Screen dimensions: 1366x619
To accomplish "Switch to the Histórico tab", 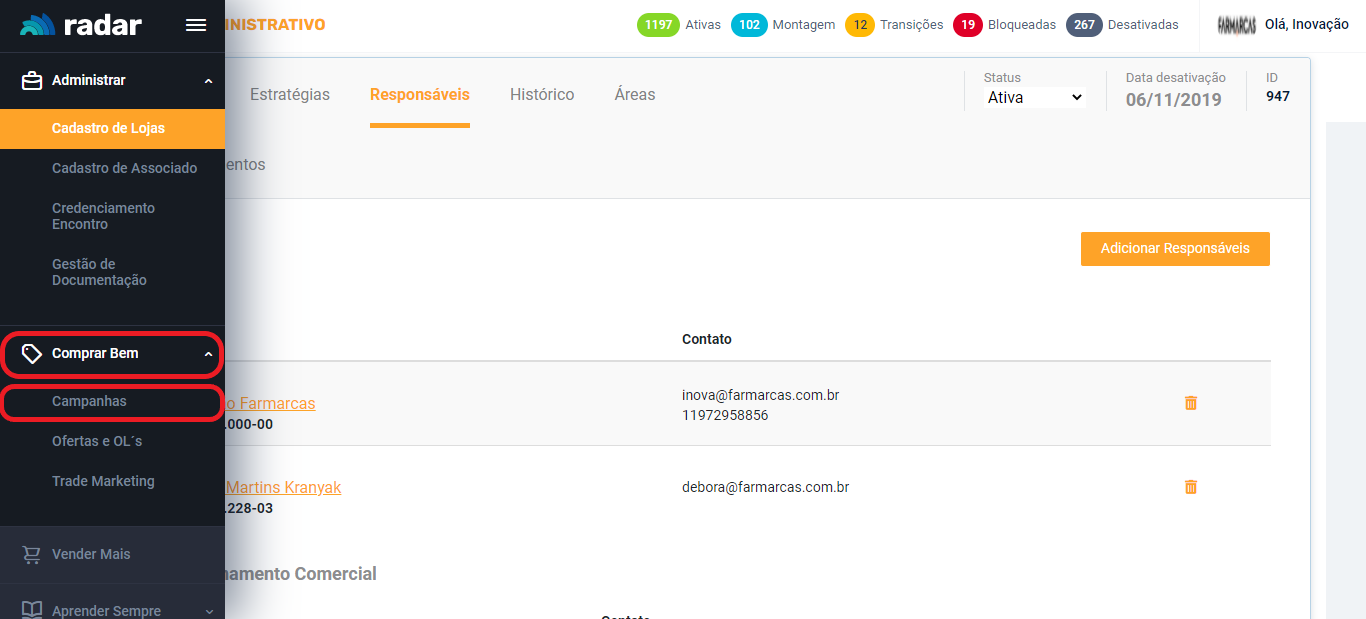I will pos(542,95).
